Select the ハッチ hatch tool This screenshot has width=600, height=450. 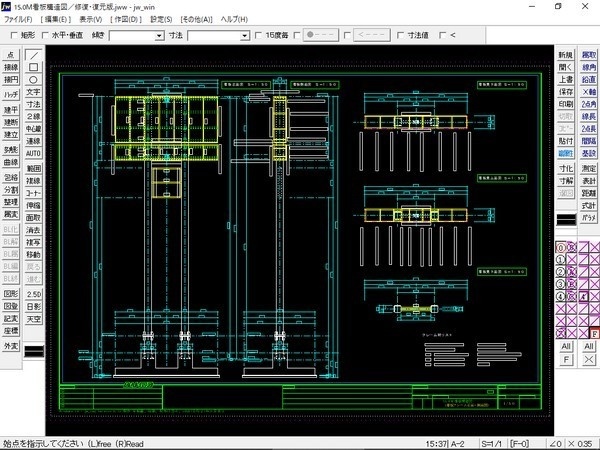11,95
